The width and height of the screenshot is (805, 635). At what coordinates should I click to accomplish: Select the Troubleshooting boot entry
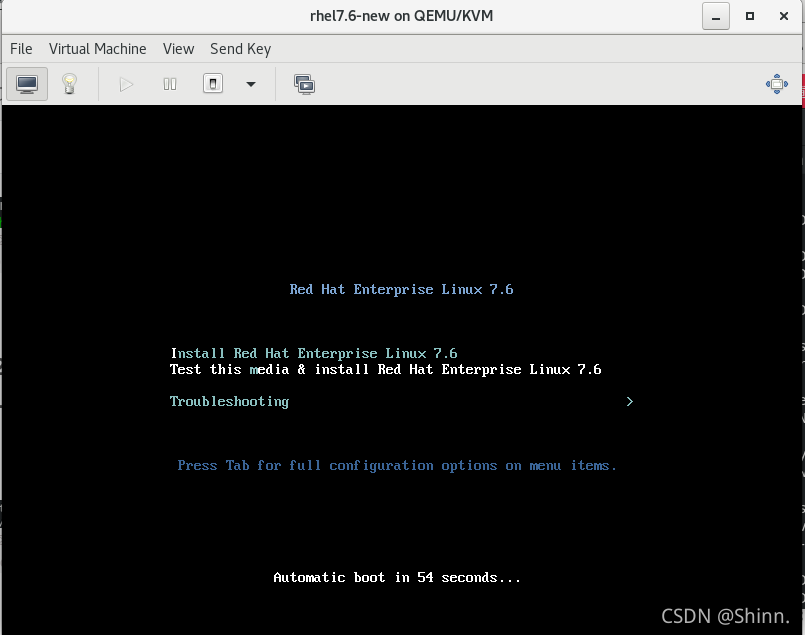229,401
